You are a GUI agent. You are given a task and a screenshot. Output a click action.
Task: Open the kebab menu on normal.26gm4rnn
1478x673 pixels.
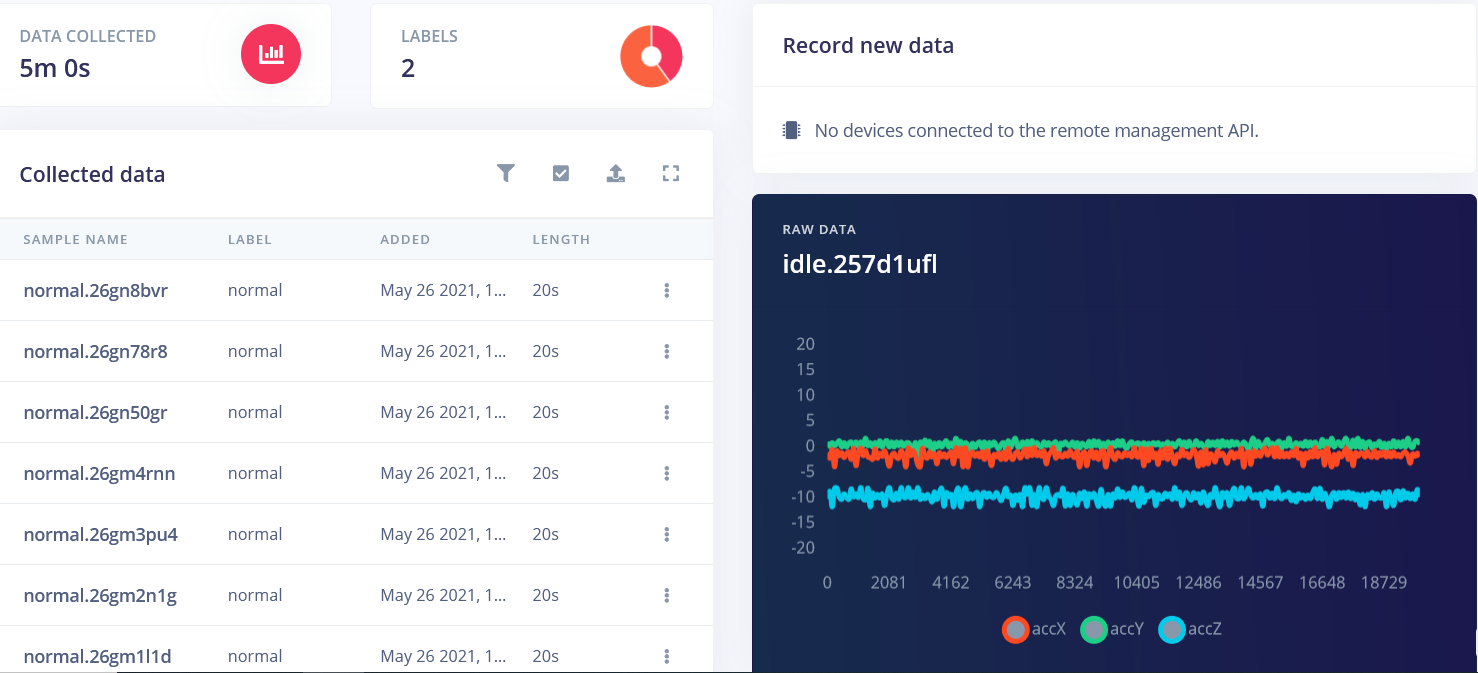point(666,472)
